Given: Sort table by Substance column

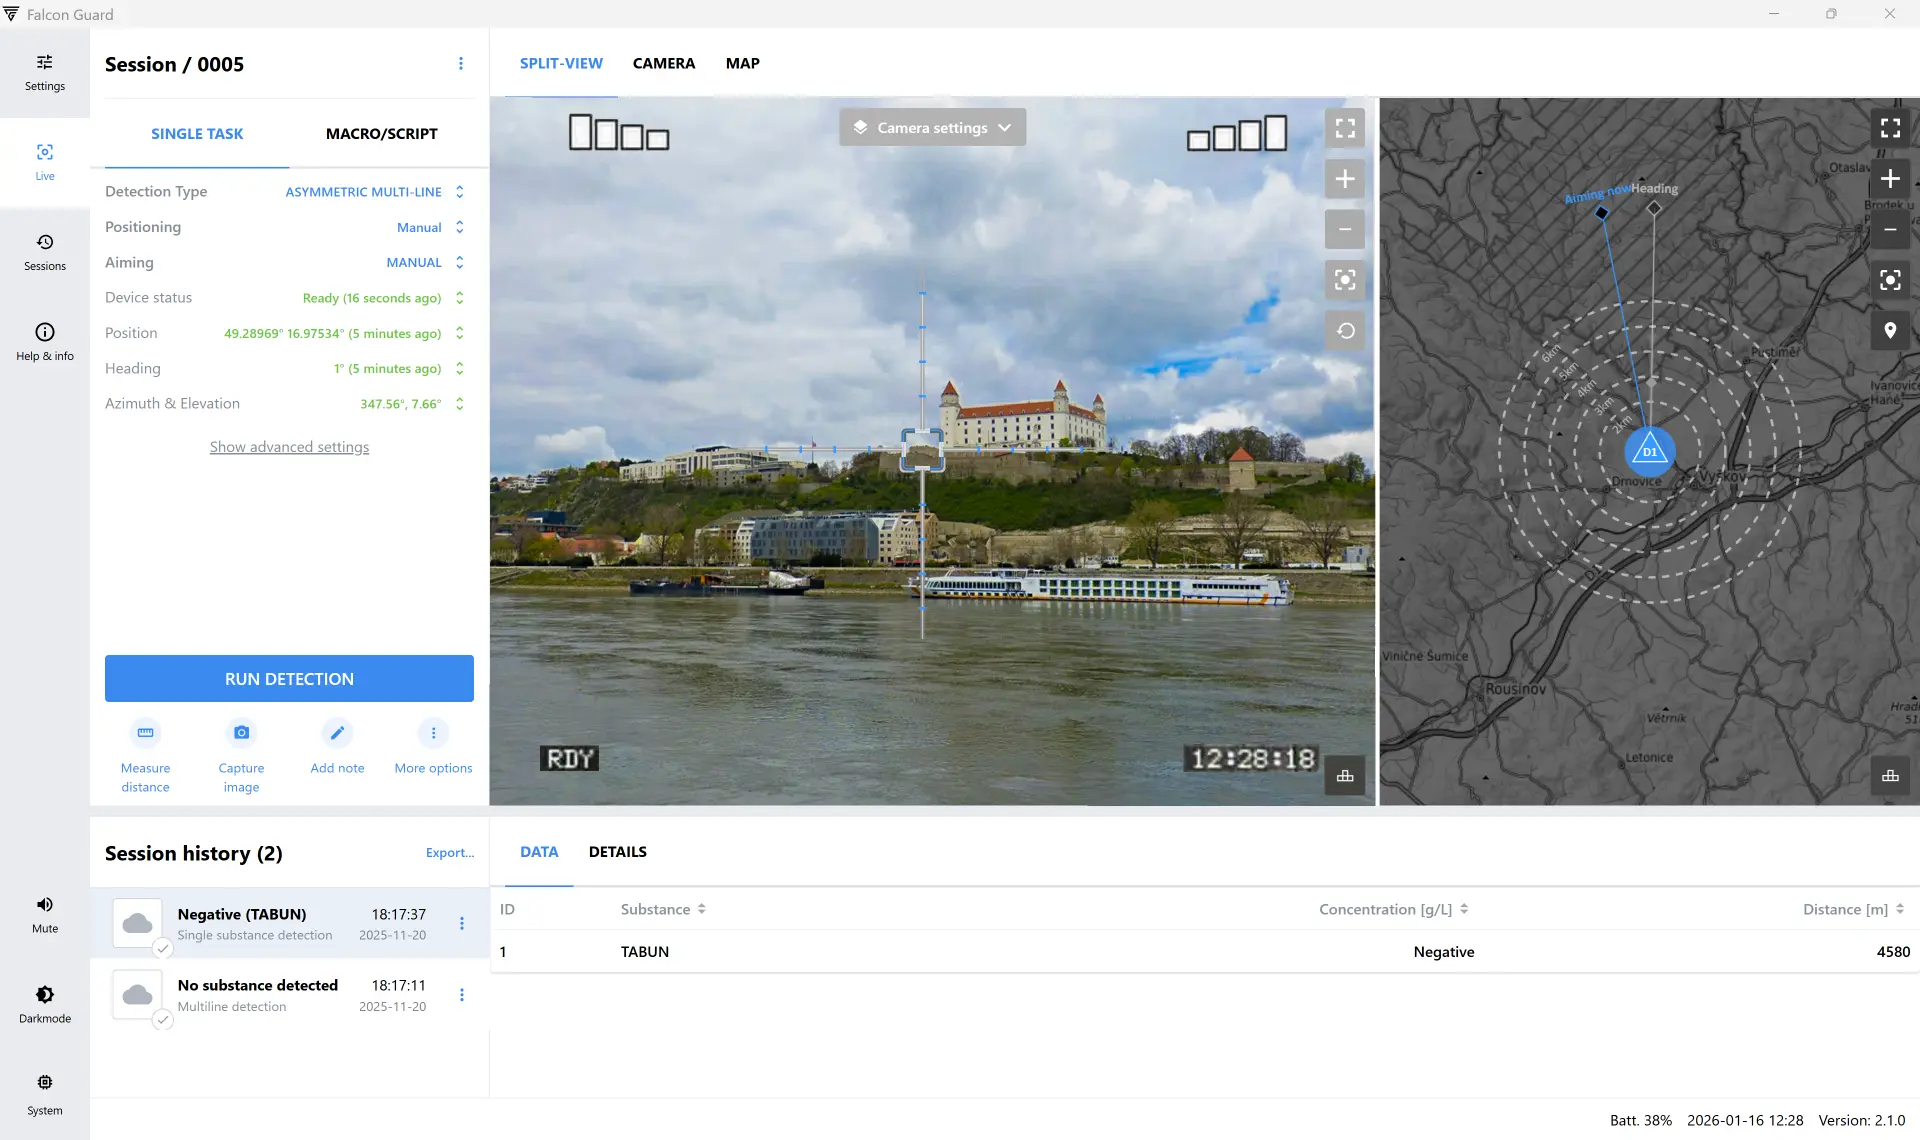Looking at the screenshot, I should [x=663, y=909].
